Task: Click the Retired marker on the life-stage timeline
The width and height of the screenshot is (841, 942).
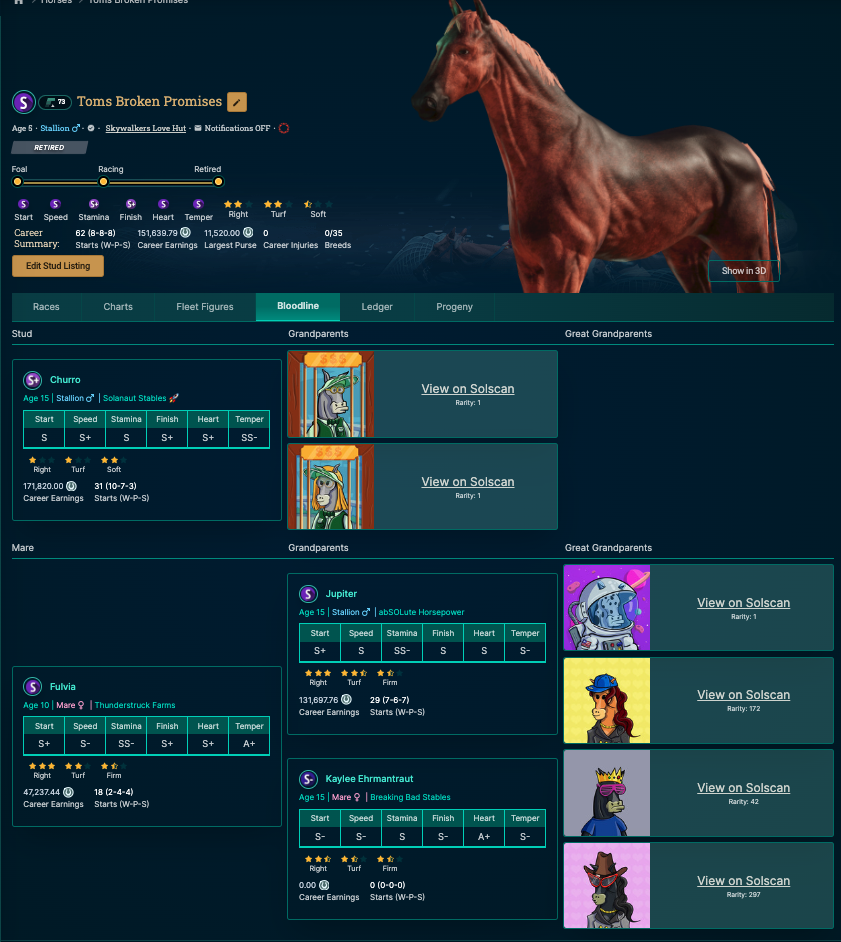Action: click(x=219, y=181)
